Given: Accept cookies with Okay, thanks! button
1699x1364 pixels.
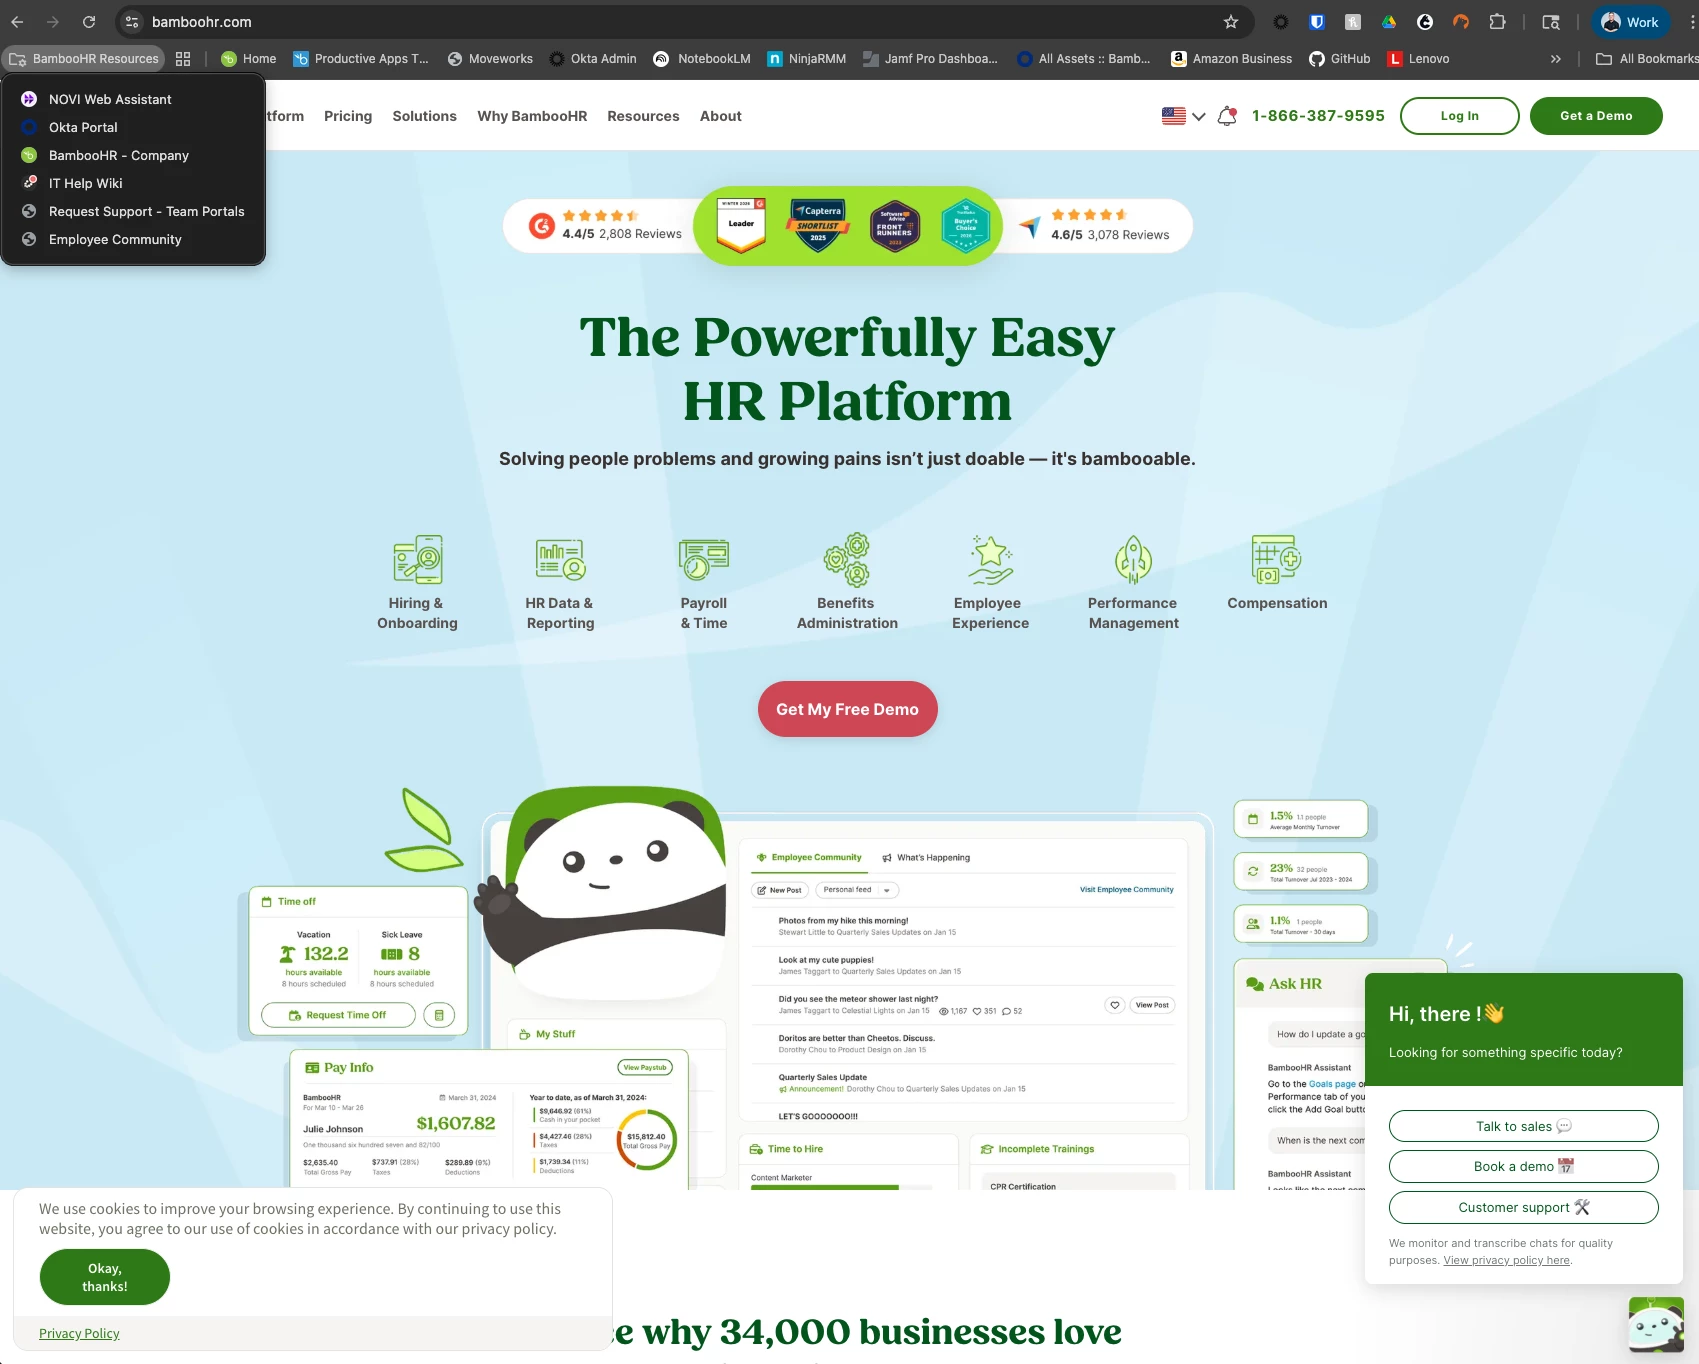Looking at the screenshot, I should [x=105, y=1277].
